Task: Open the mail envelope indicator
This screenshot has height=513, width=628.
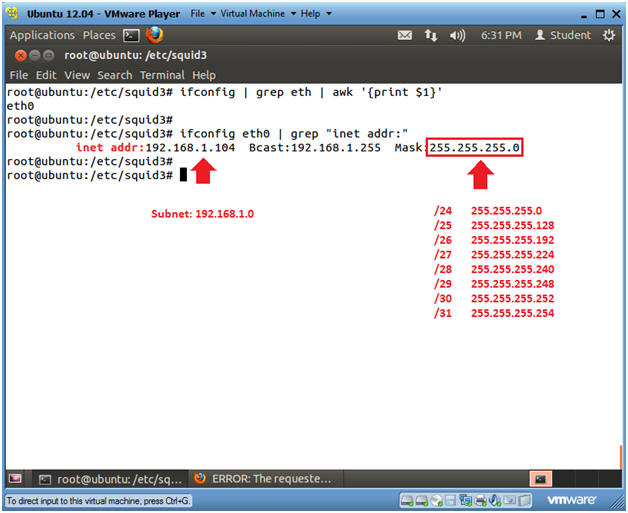Action: coord(405,36)
